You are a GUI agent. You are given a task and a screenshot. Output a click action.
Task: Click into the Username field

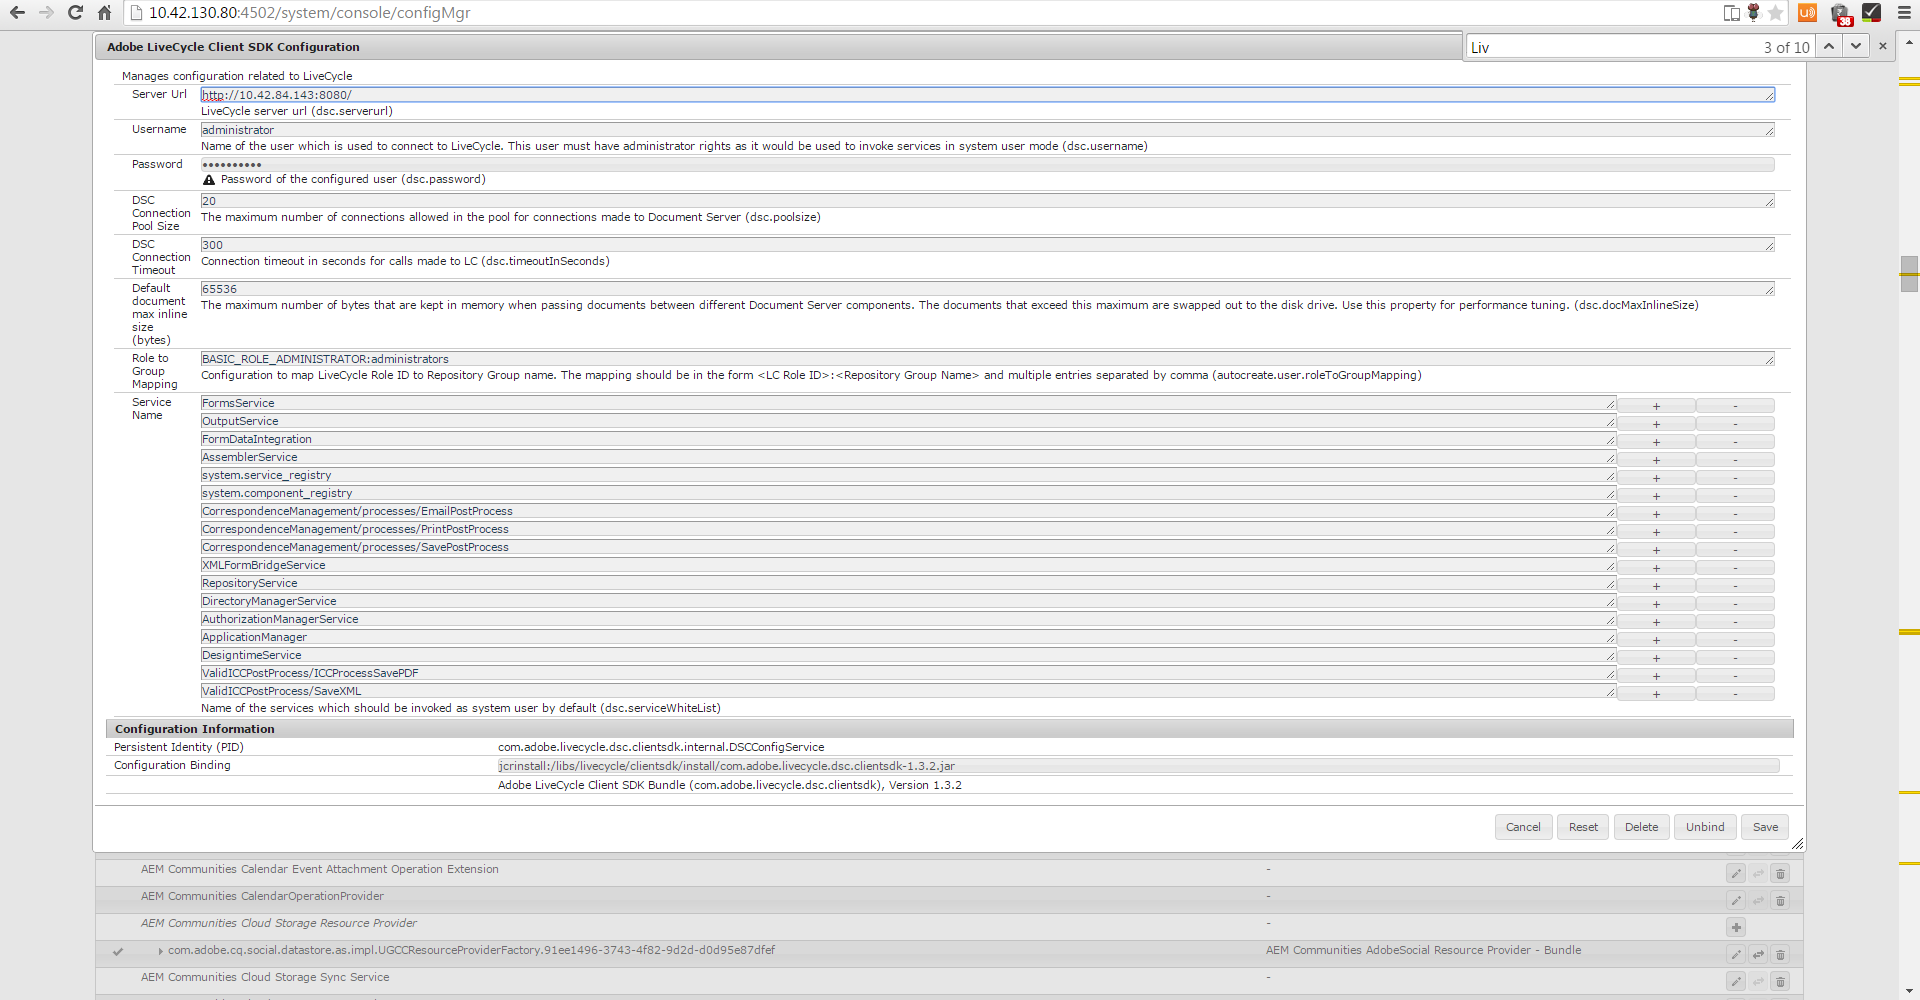988,130
